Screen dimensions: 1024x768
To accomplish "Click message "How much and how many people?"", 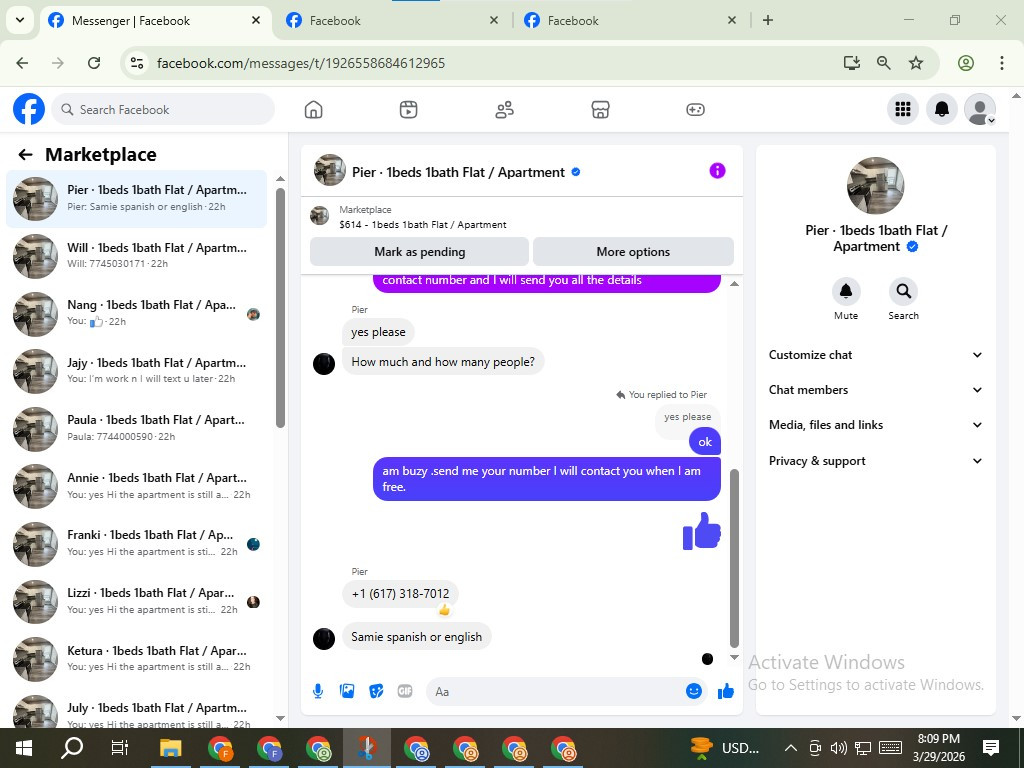I will (443, 362).
